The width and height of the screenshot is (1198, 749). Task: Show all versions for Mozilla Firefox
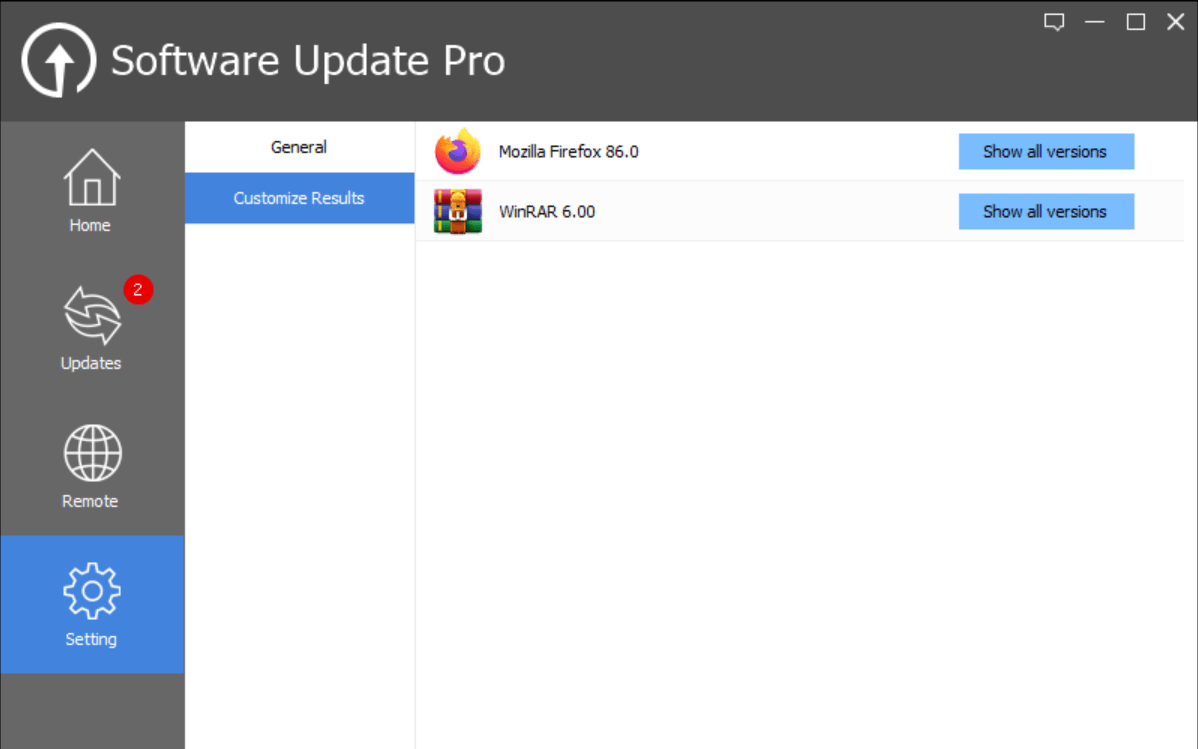pyautogui.click(x=1046, y=151)
